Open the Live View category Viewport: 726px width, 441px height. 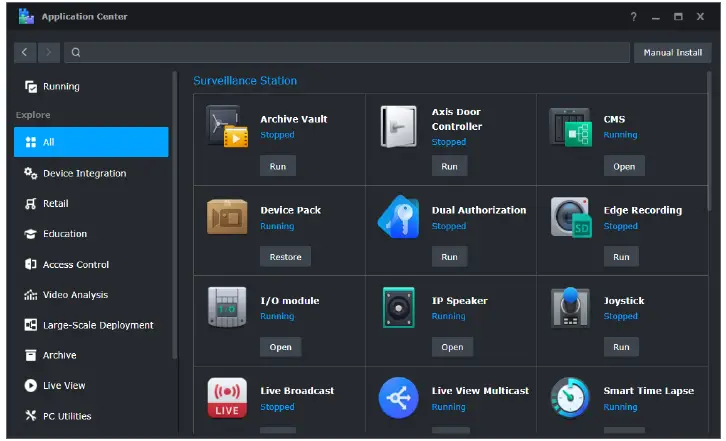(91, 385)
